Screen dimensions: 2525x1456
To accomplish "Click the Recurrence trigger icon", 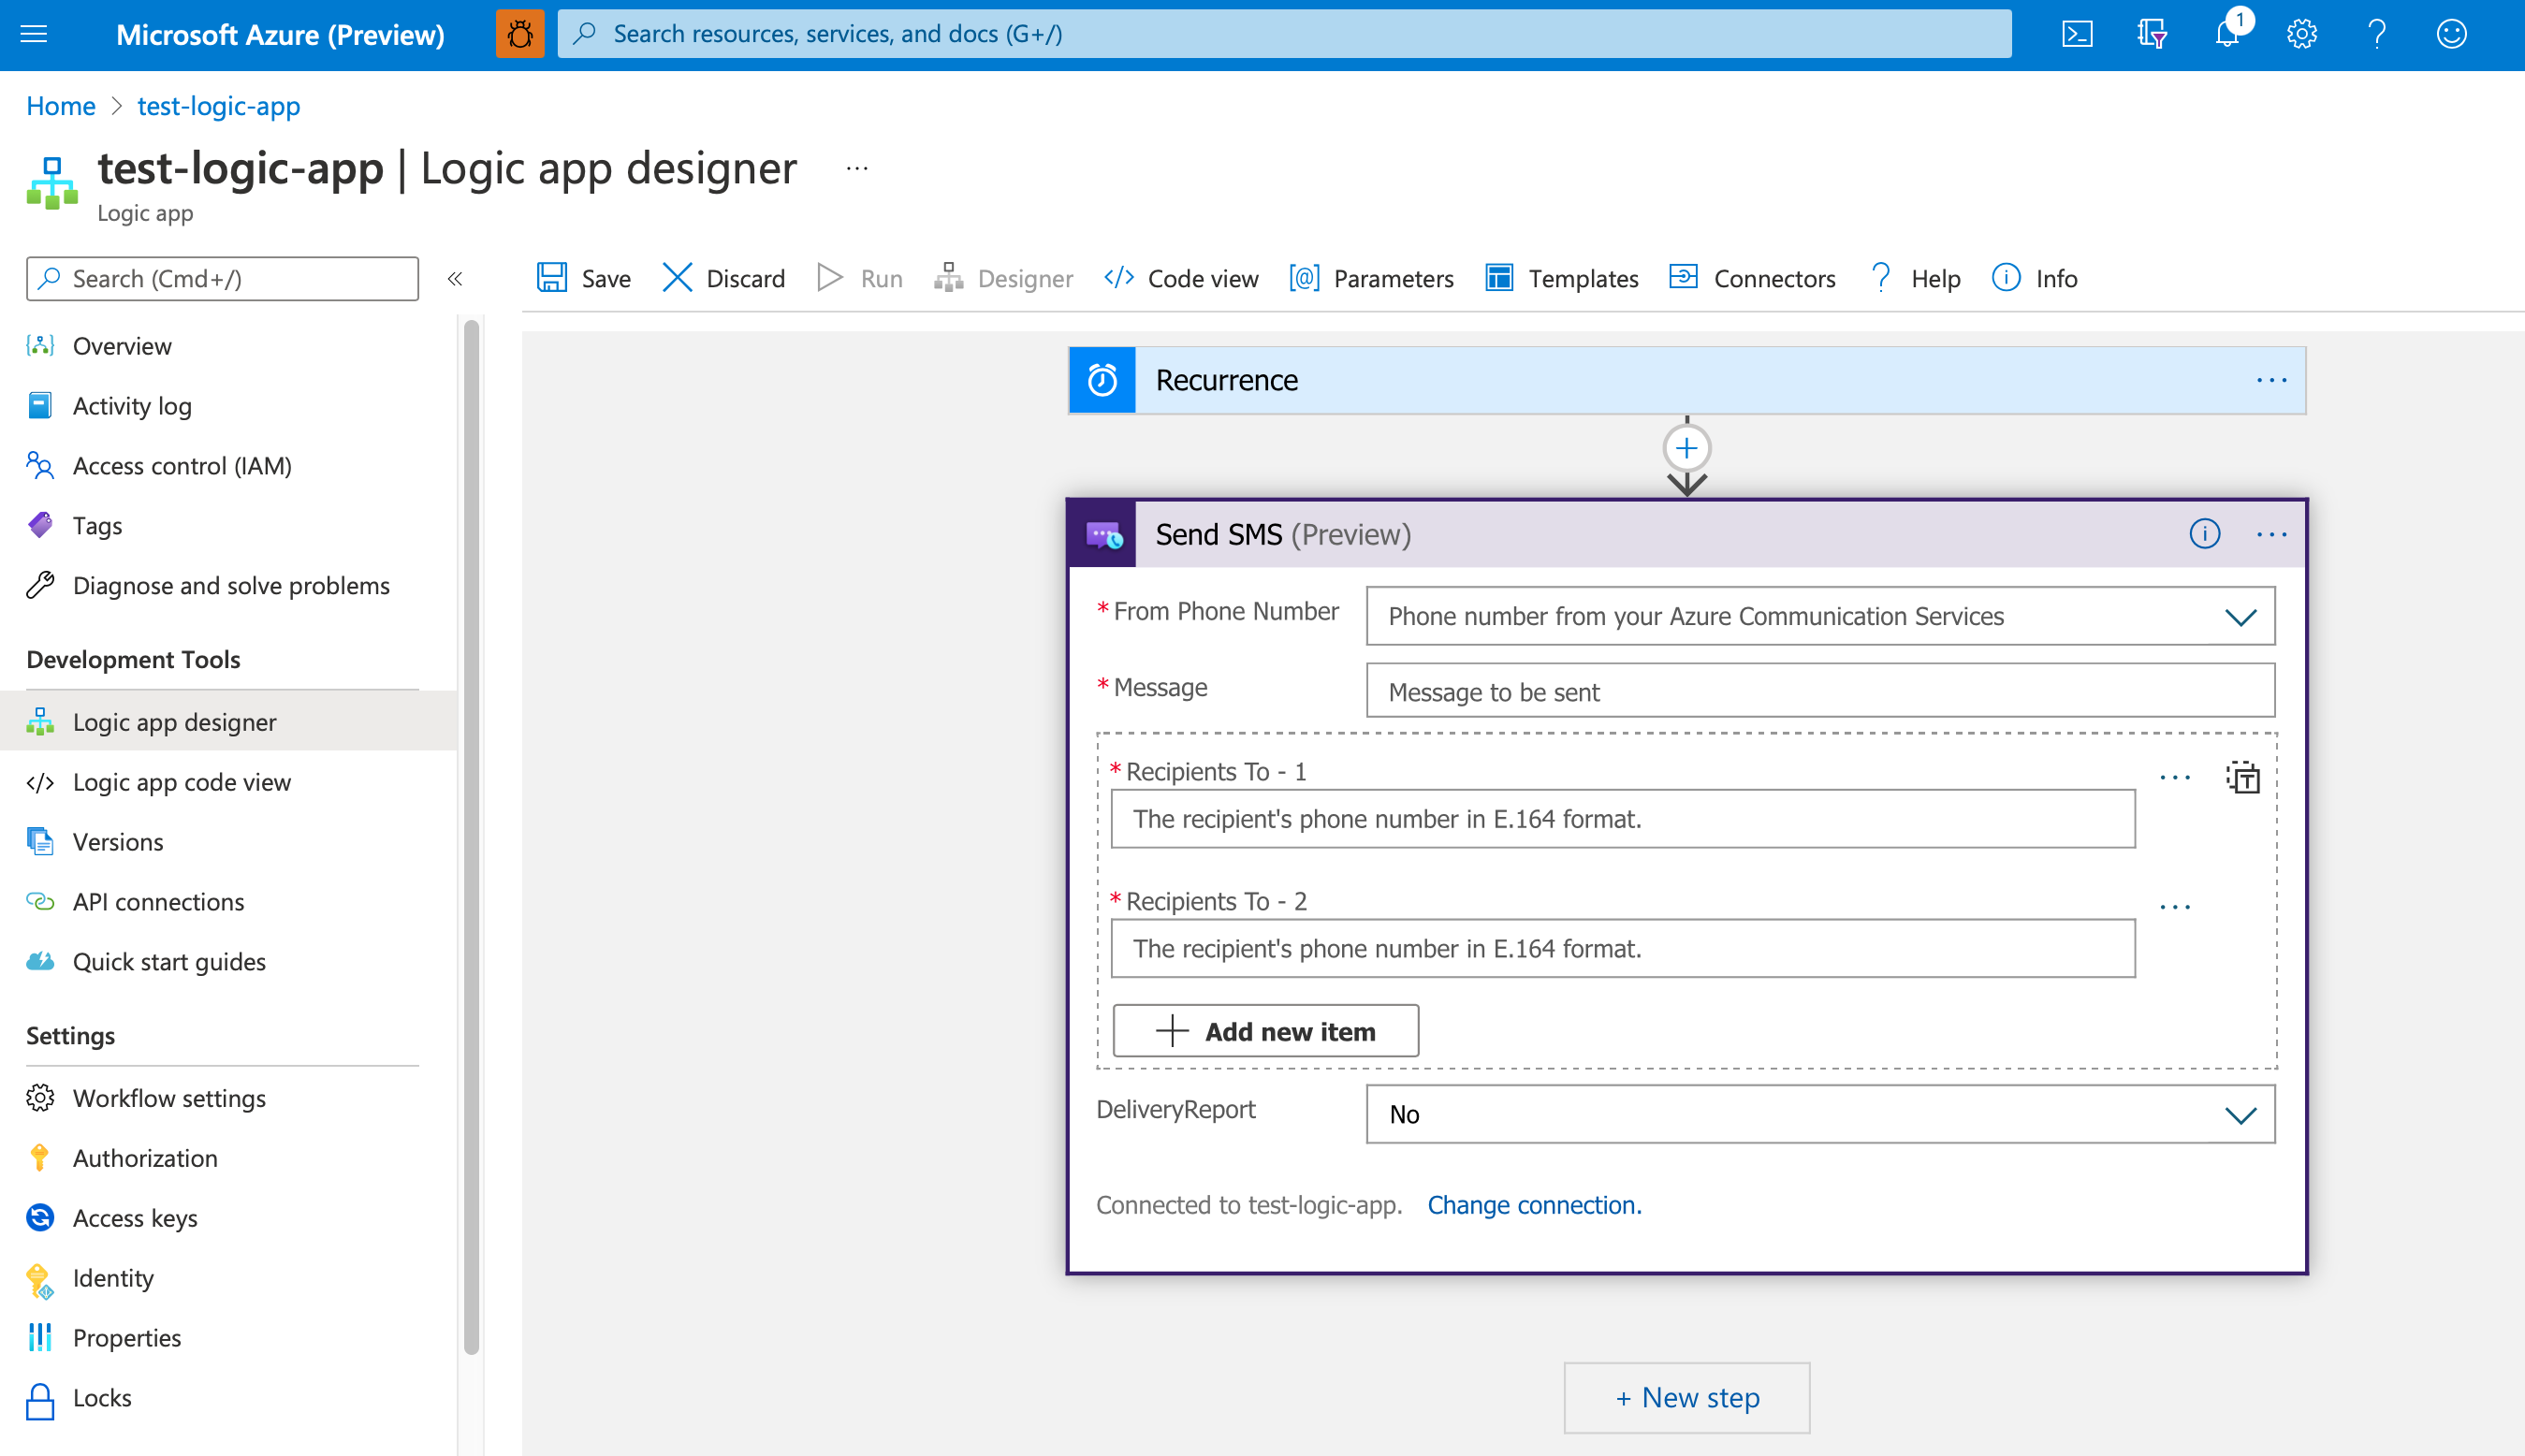I will point(1103,380).
